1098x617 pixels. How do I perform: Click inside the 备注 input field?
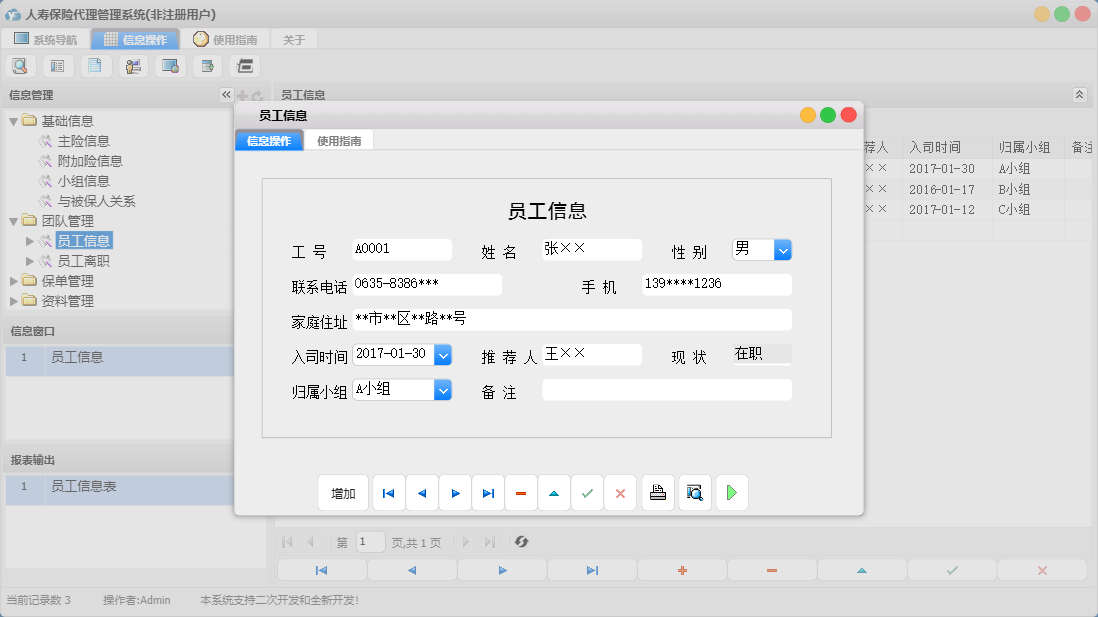665,390
